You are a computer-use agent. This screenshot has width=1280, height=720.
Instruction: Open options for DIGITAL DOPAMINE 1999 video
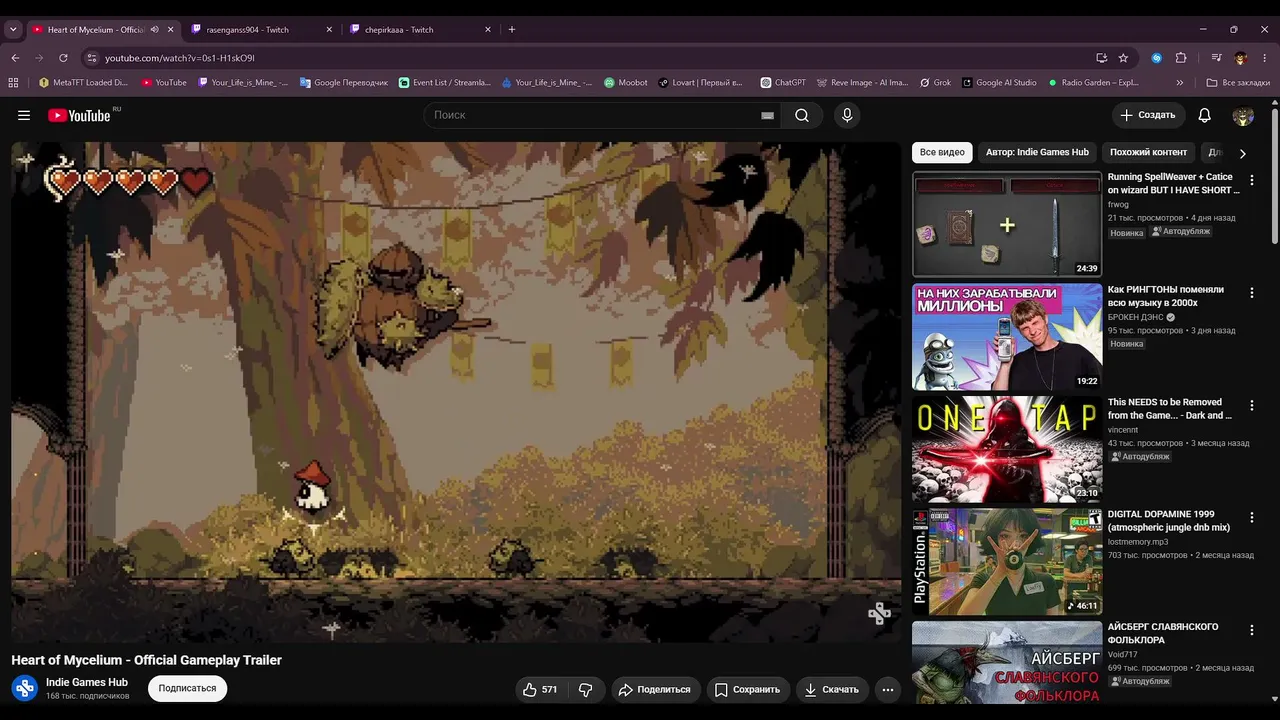click(1251, 517)
